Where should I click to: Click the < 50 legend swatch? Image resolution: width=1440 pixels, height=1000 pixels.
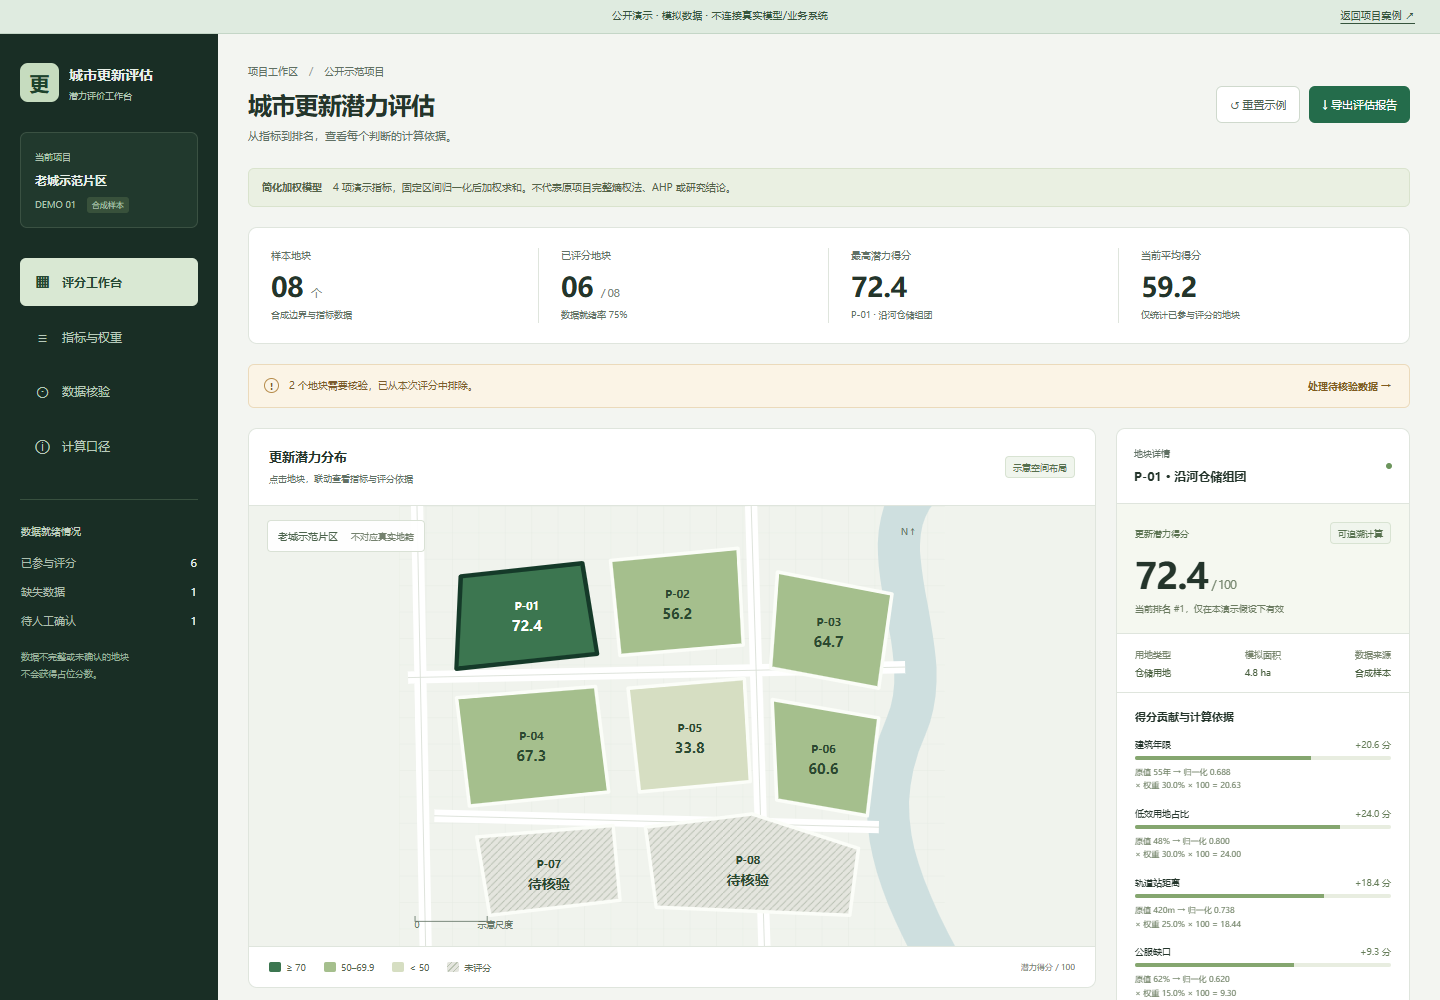398,967
